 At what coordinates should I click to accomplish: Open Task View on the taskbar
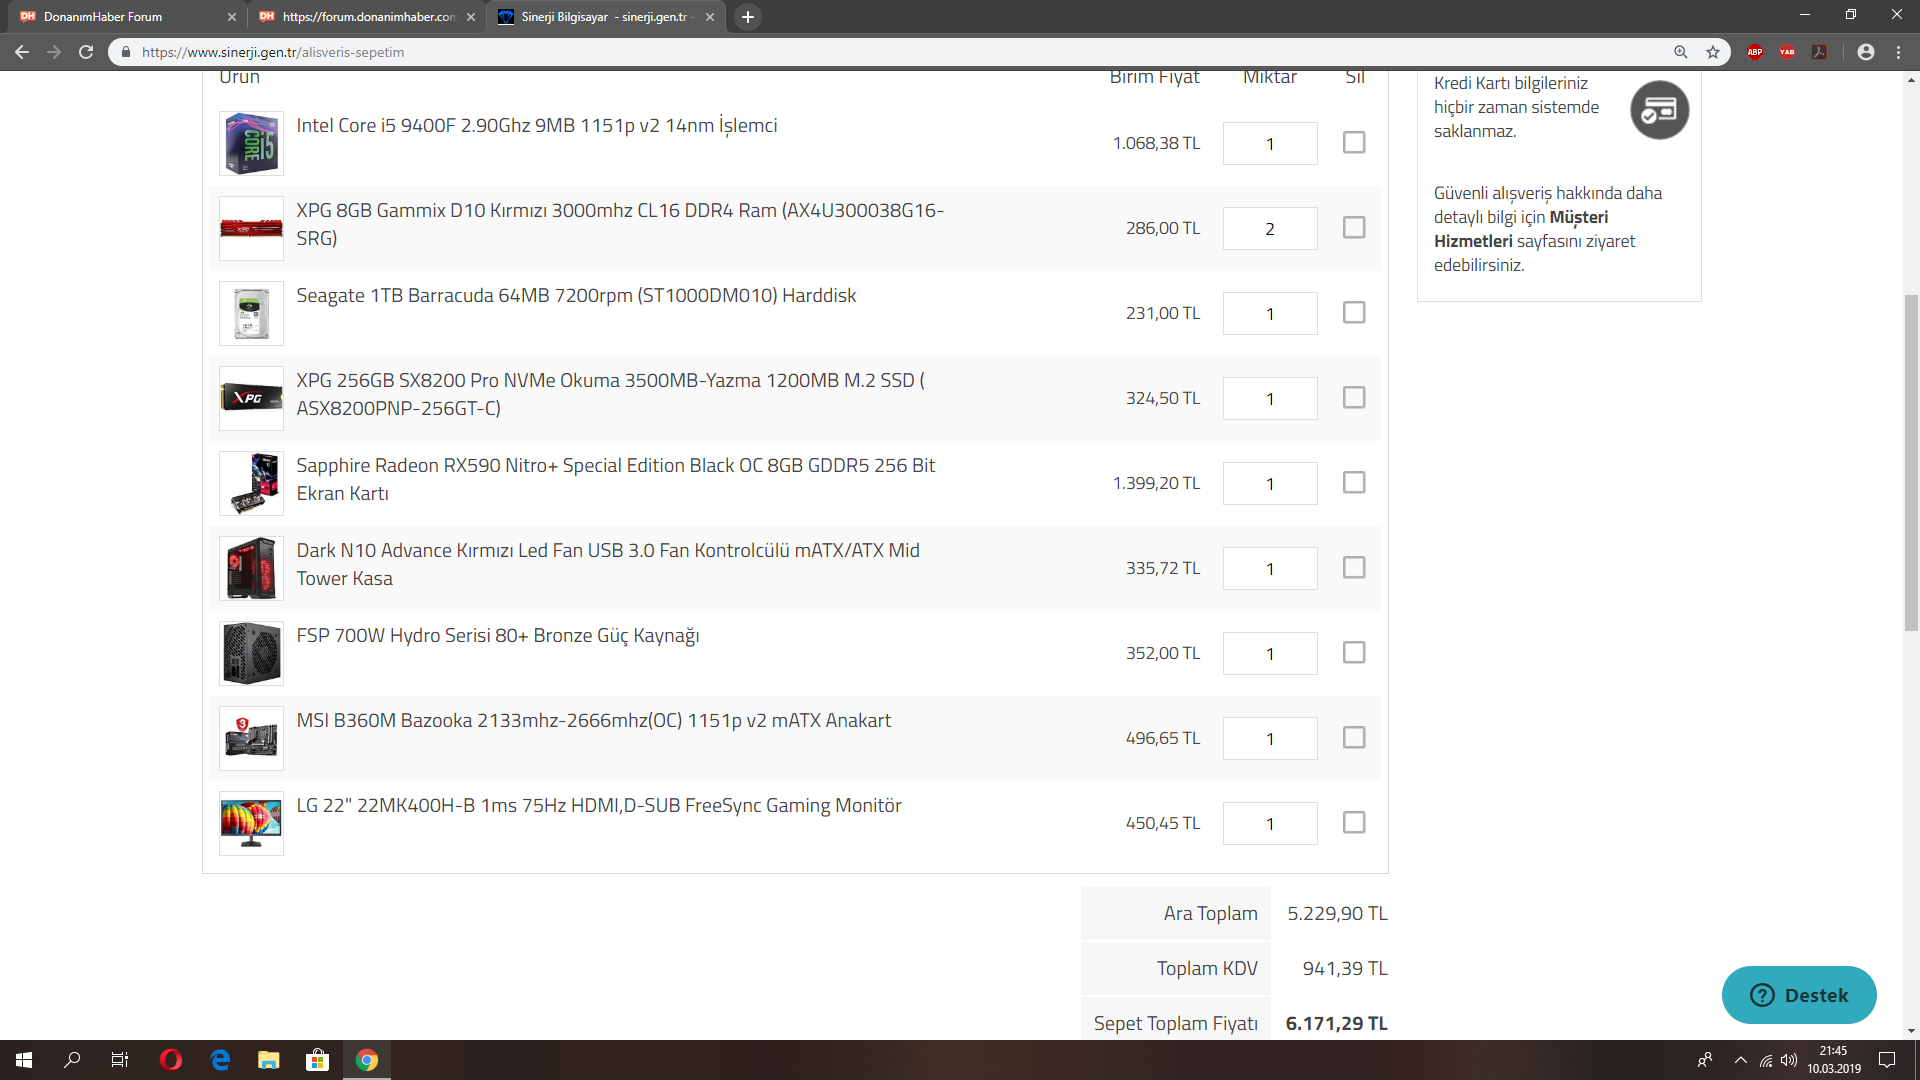(120, 1060)
